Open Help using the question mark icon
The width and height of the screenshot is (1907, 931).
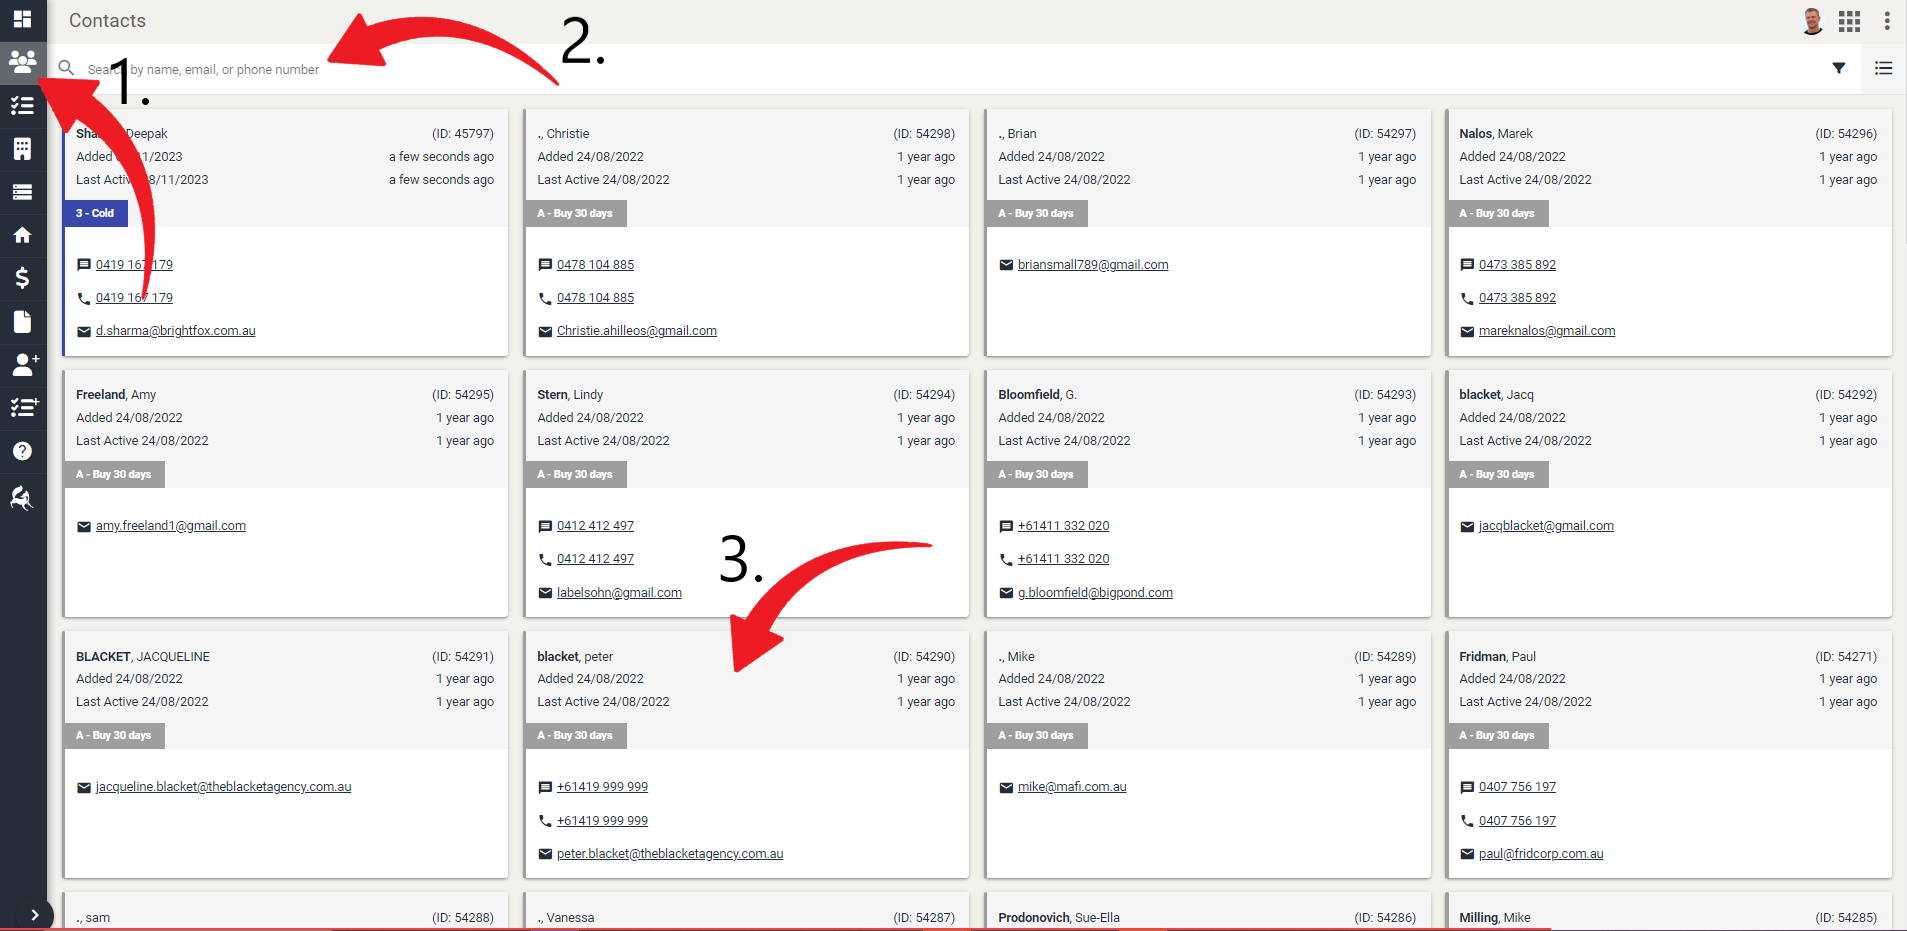[x=22, y=450]
